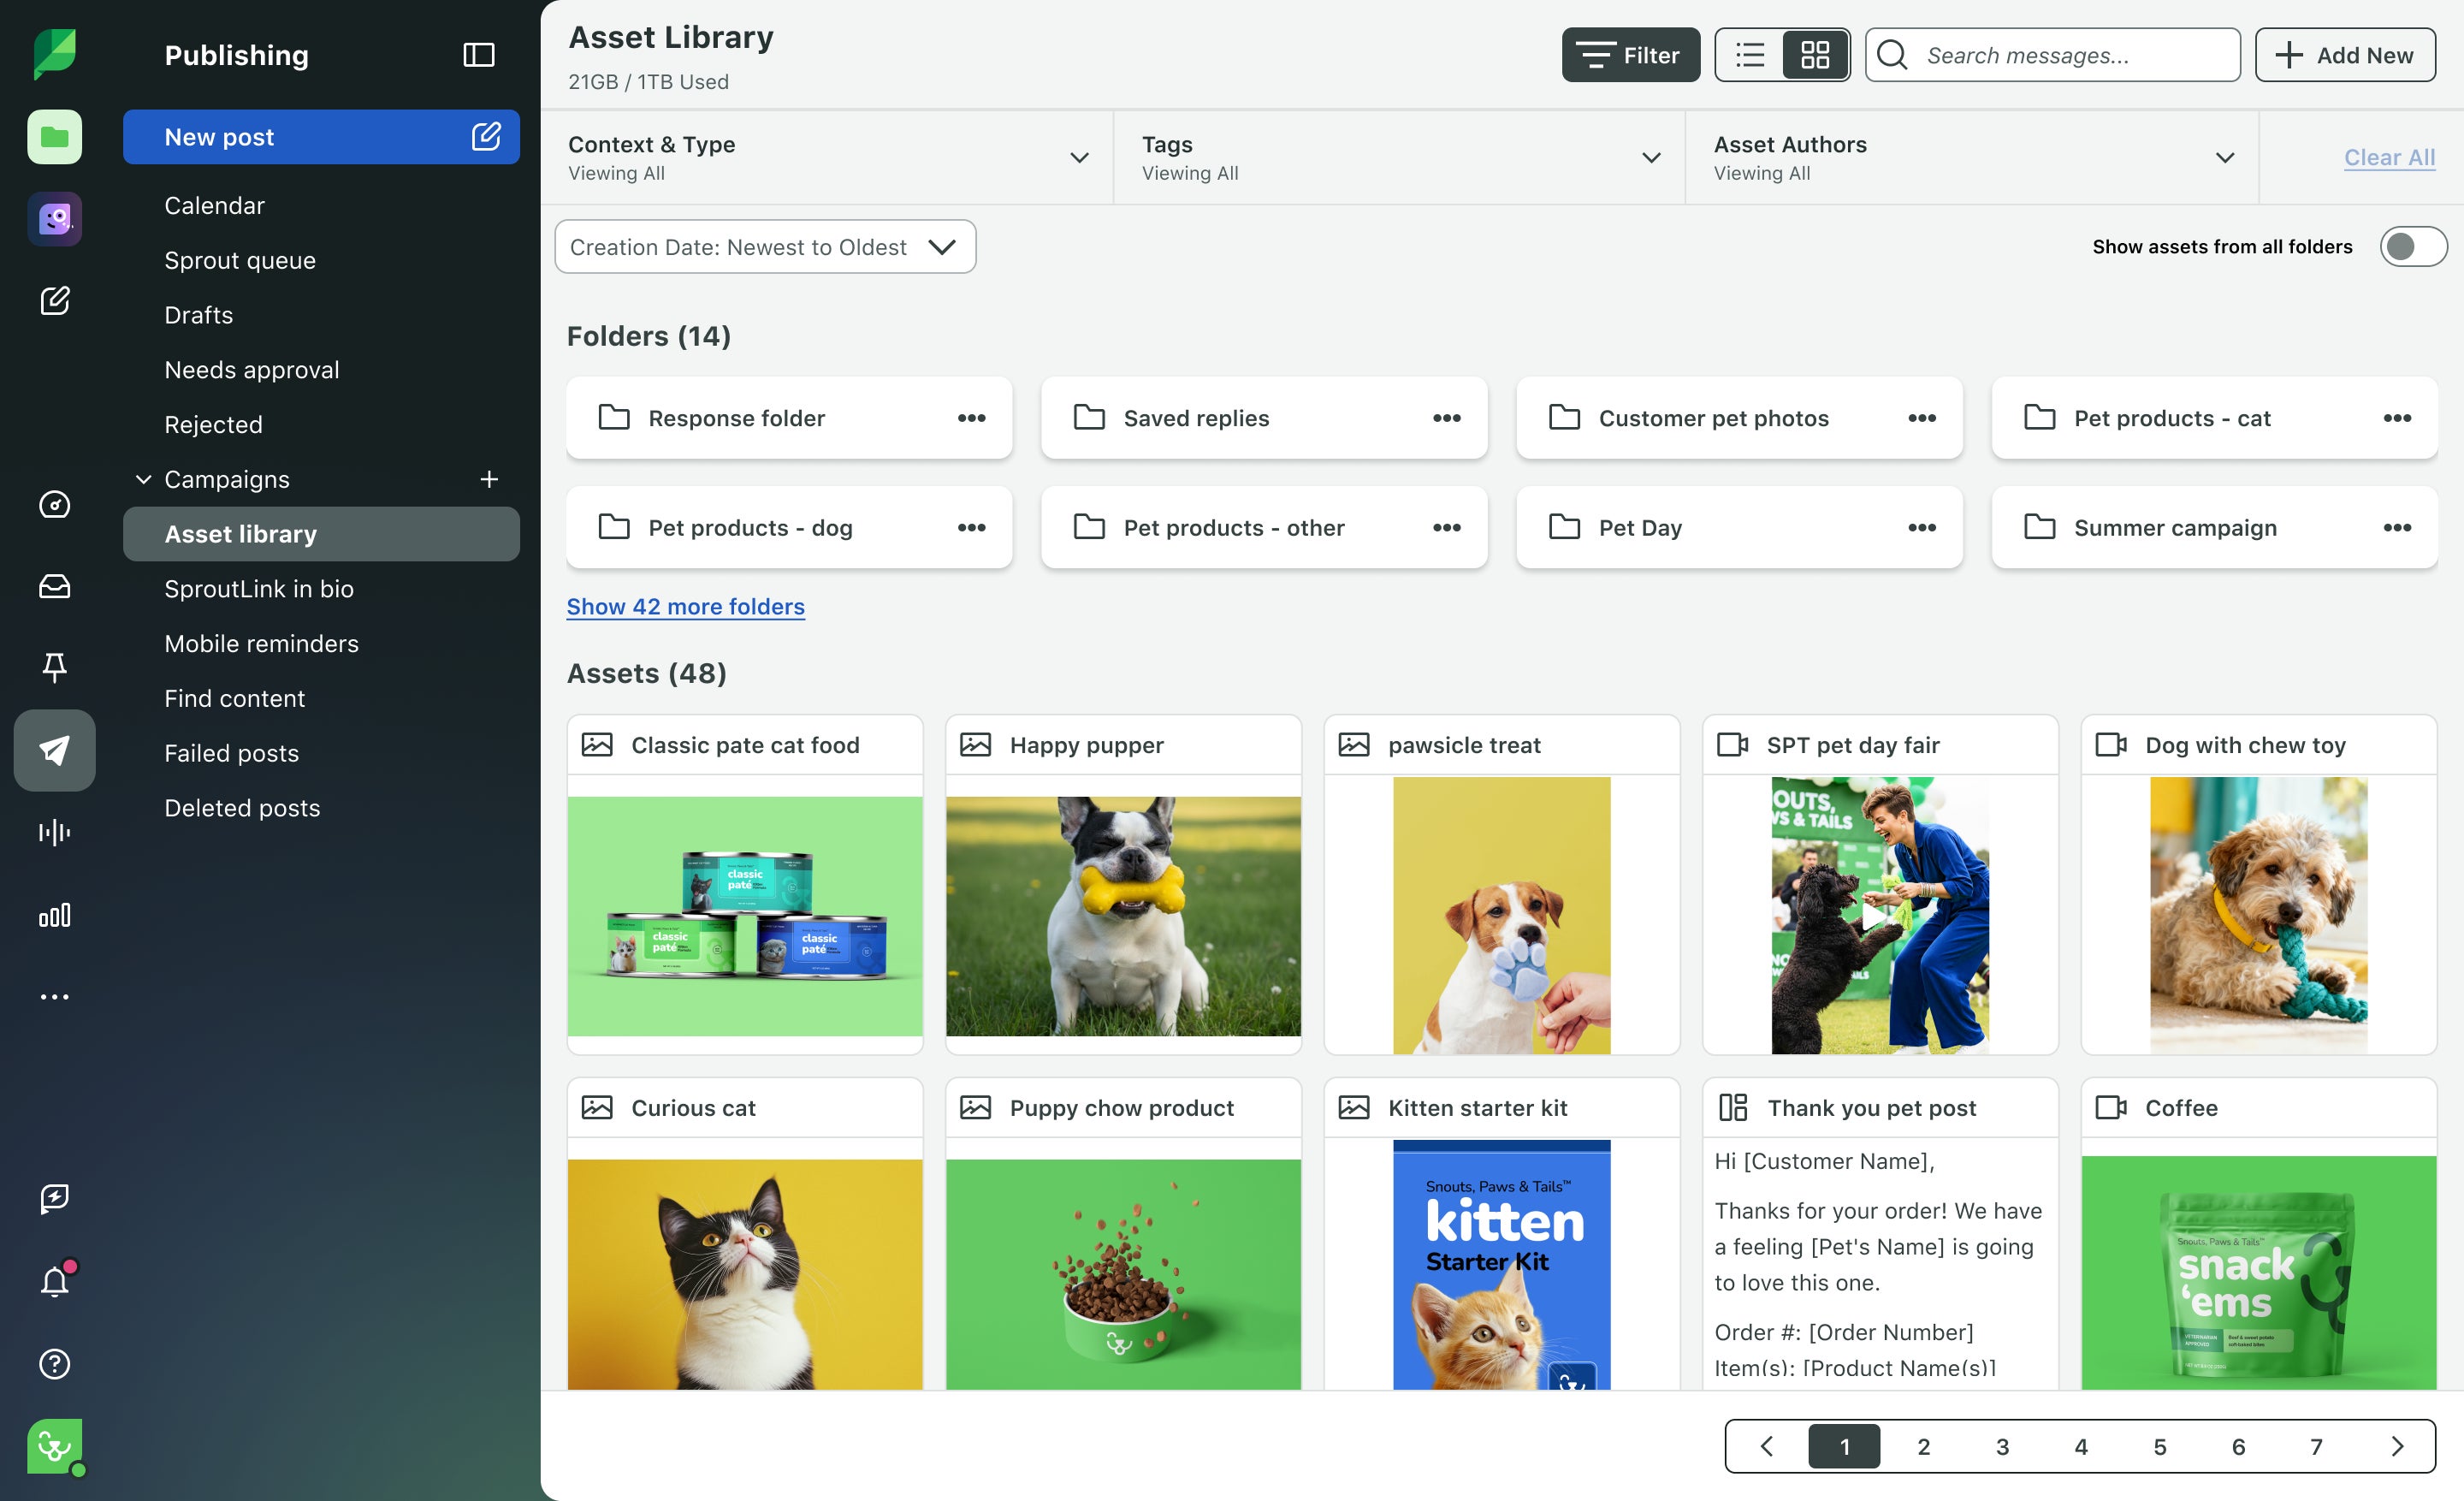The height and width of the screenshot is (1501, 2464).
Task: Open options for Pet Day folder
Action: tap(1921, 527)
